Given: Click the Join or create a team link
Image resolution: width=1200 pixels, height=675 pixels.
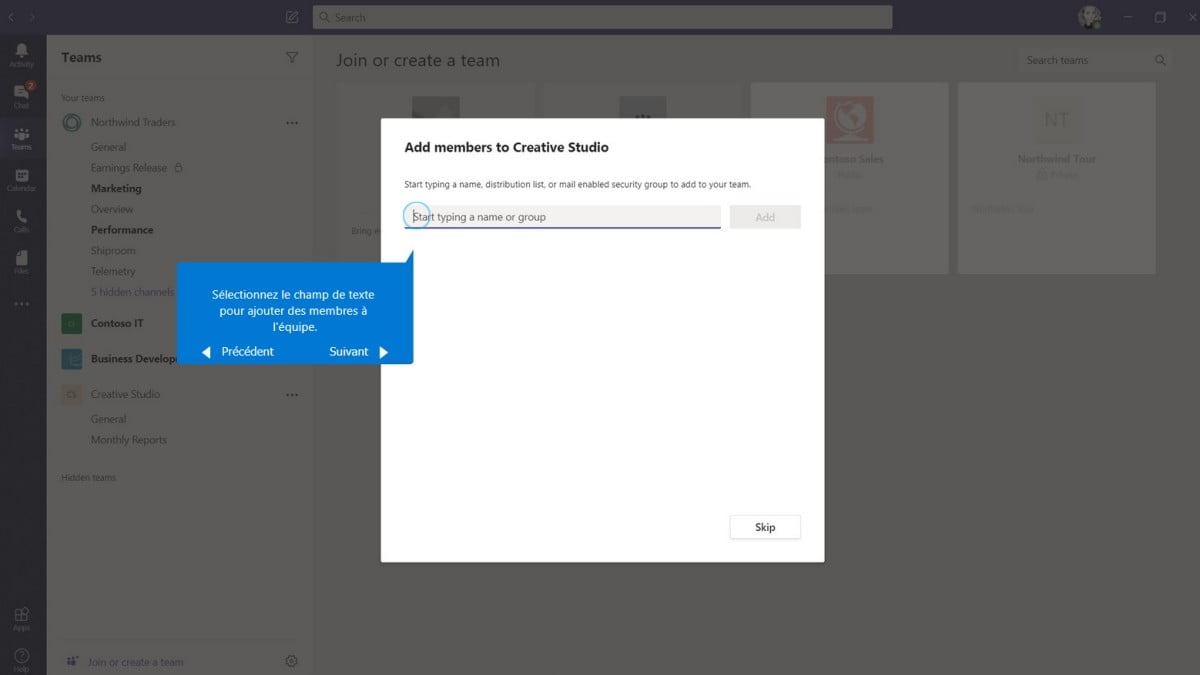Looking at the screenshot, I should 135,662.
